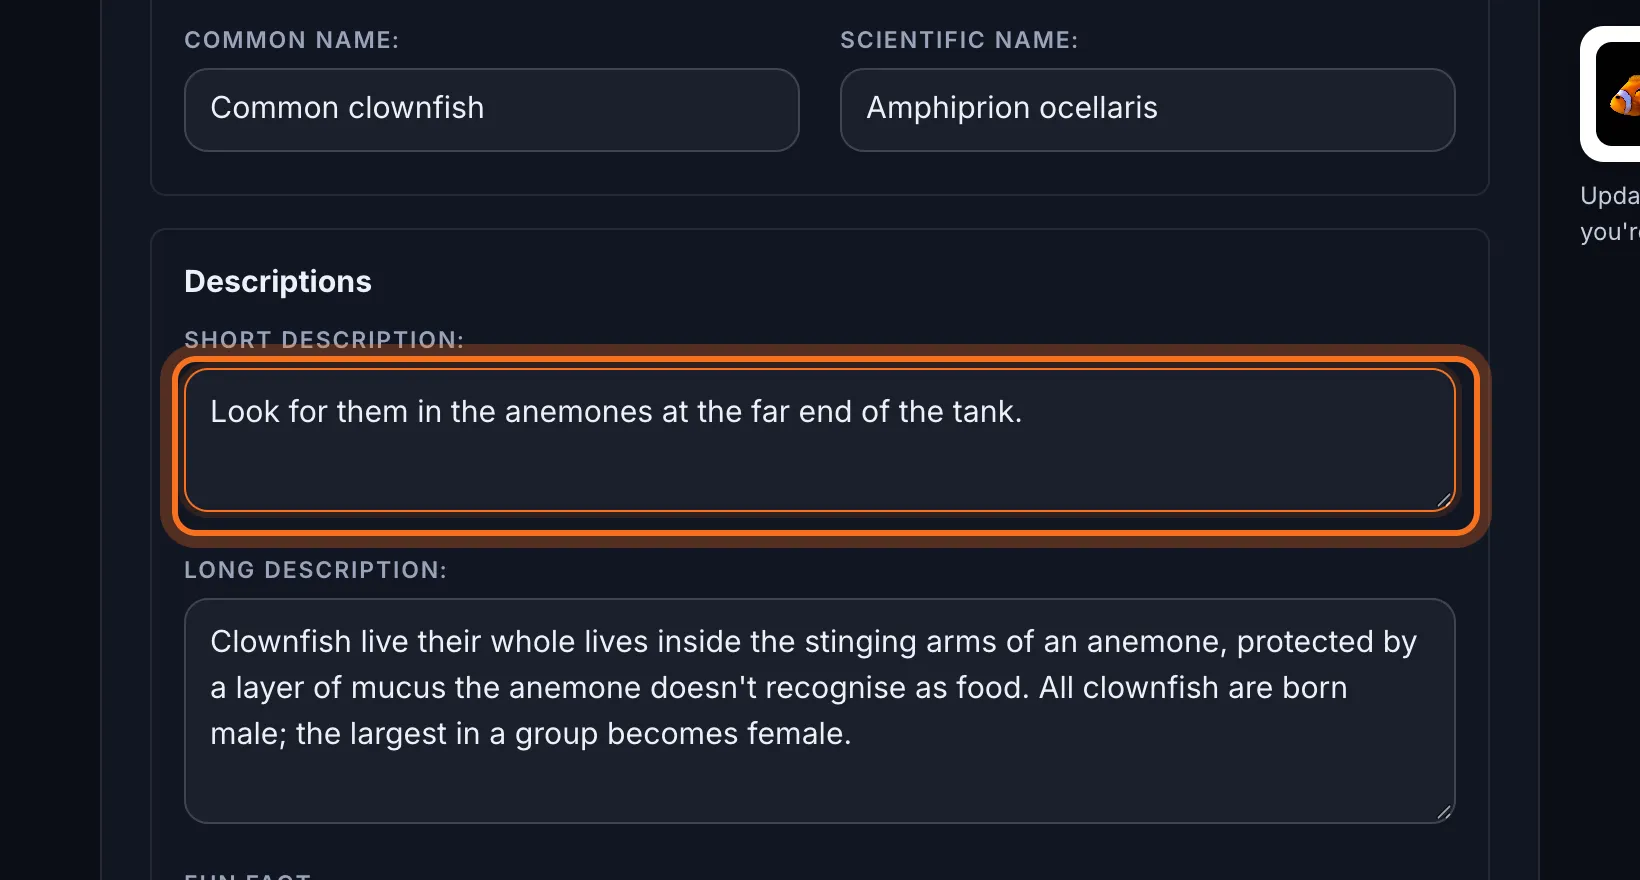1640x880 pixels.
Task: Click the clownfish preview thumbnail
Action: 1611,94
